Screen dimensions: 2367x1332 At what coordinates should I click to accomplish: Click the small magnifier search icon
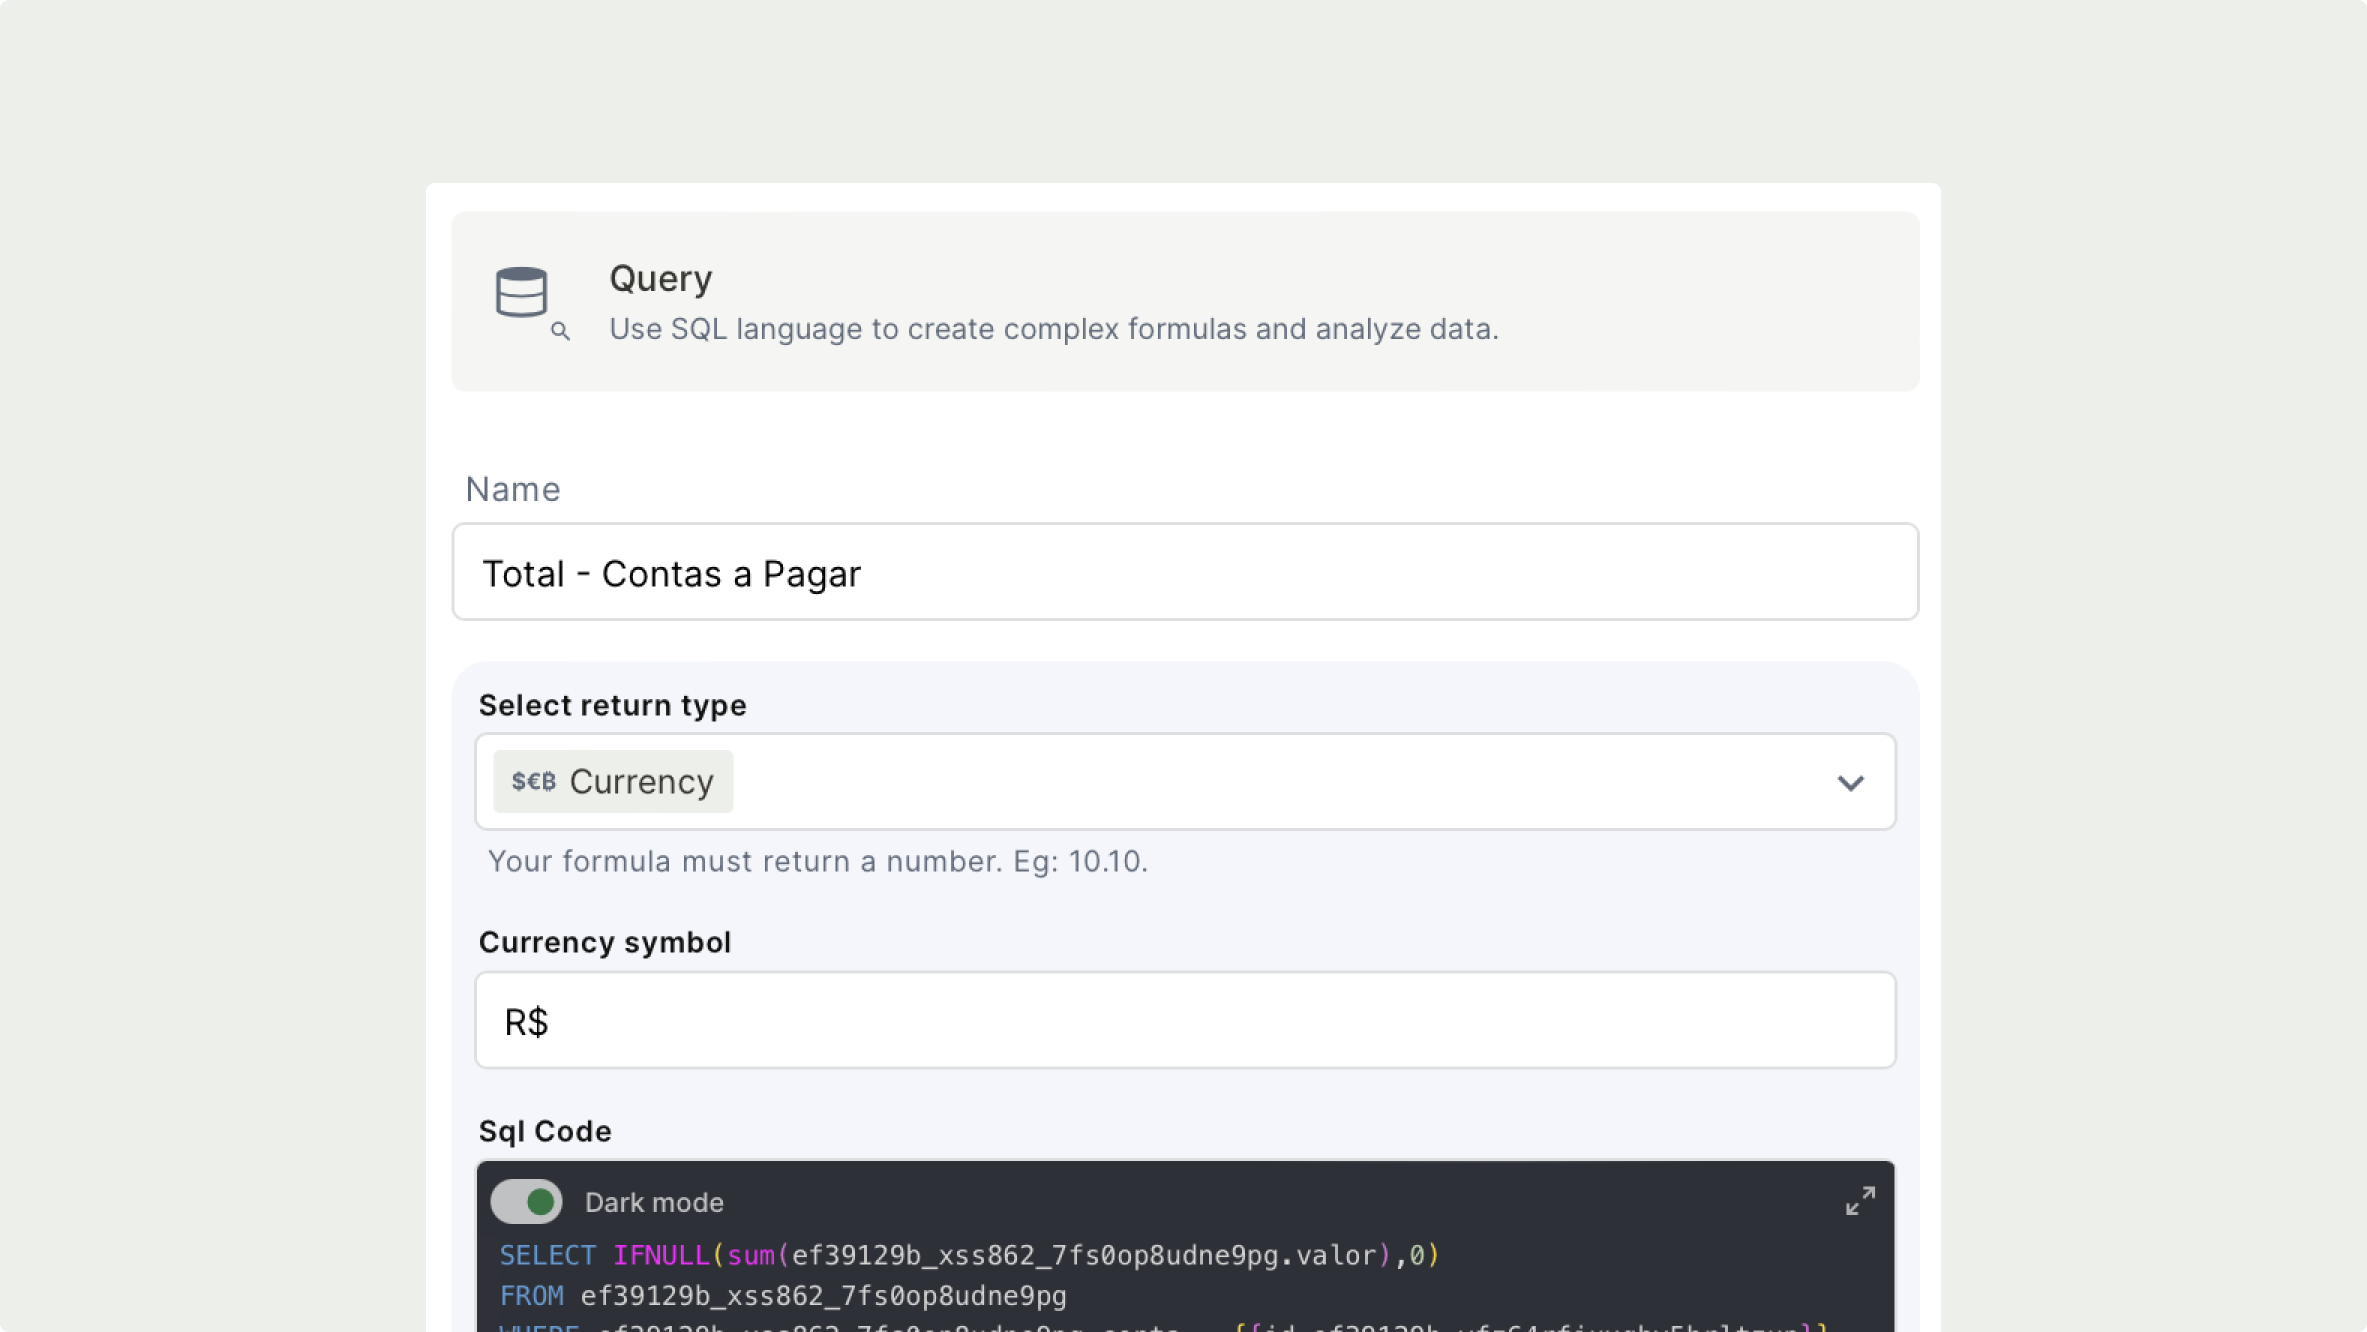560,331
